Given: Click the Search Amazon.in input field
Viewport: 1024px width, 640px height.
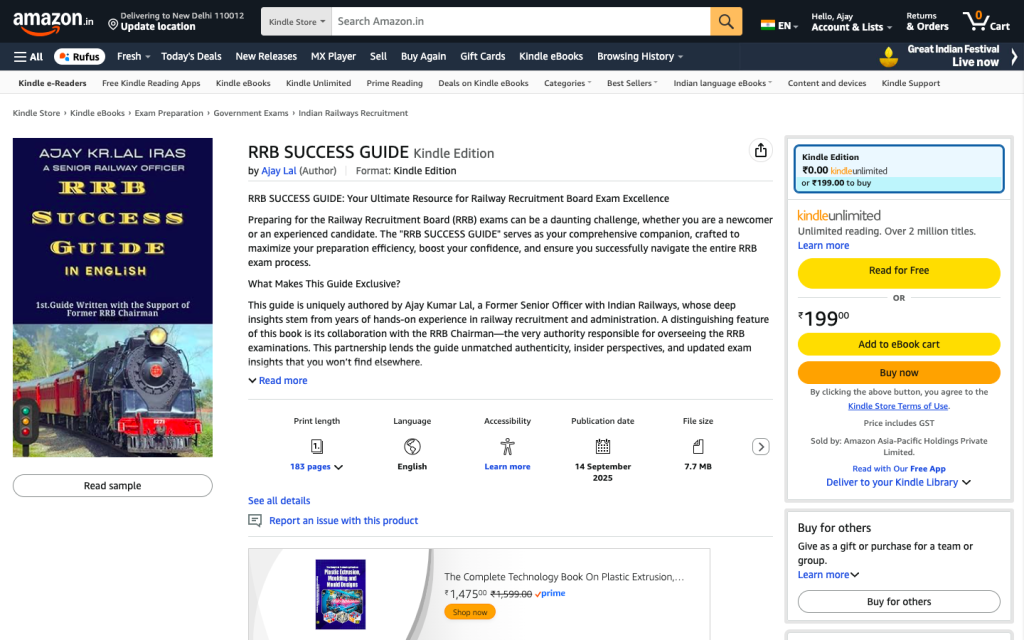Looking at the screenshot, I should coord(520,21).
